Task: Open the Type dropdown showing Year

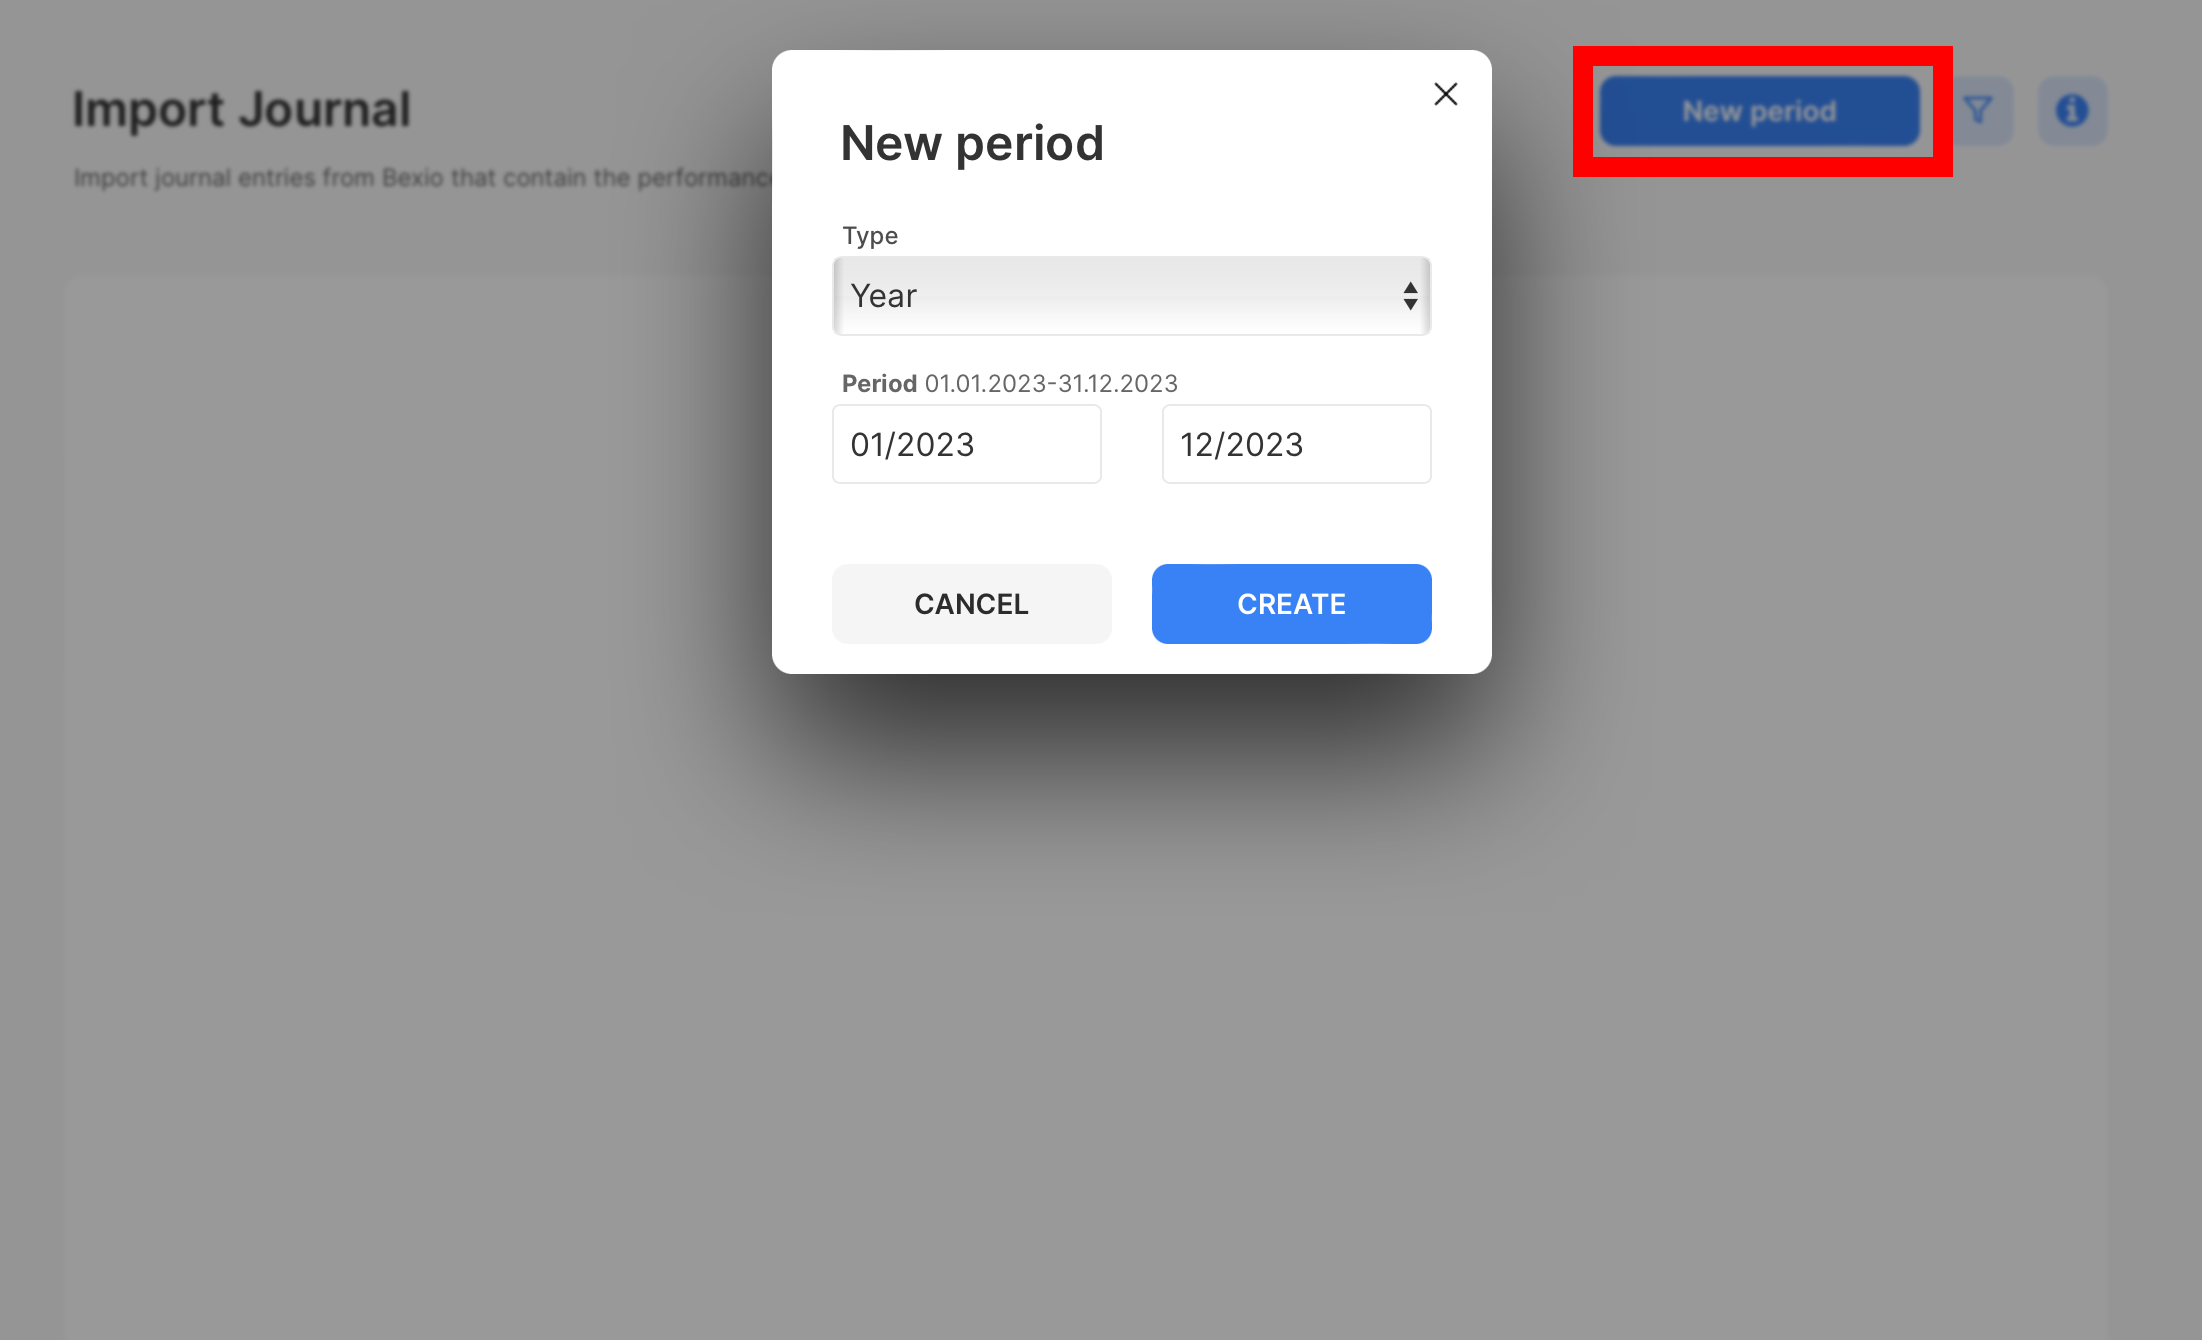Action: point(1130,296)
